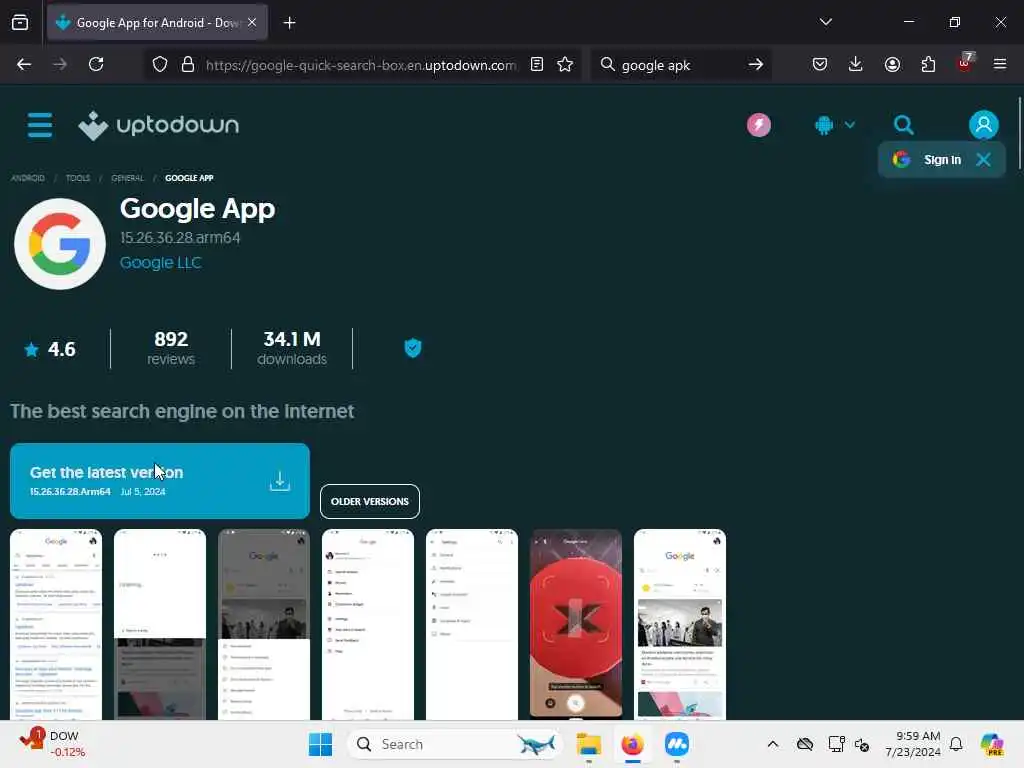Screen dimensions: 1024x768
Task: Click the Google App logo image
Action: pos(59,244)
